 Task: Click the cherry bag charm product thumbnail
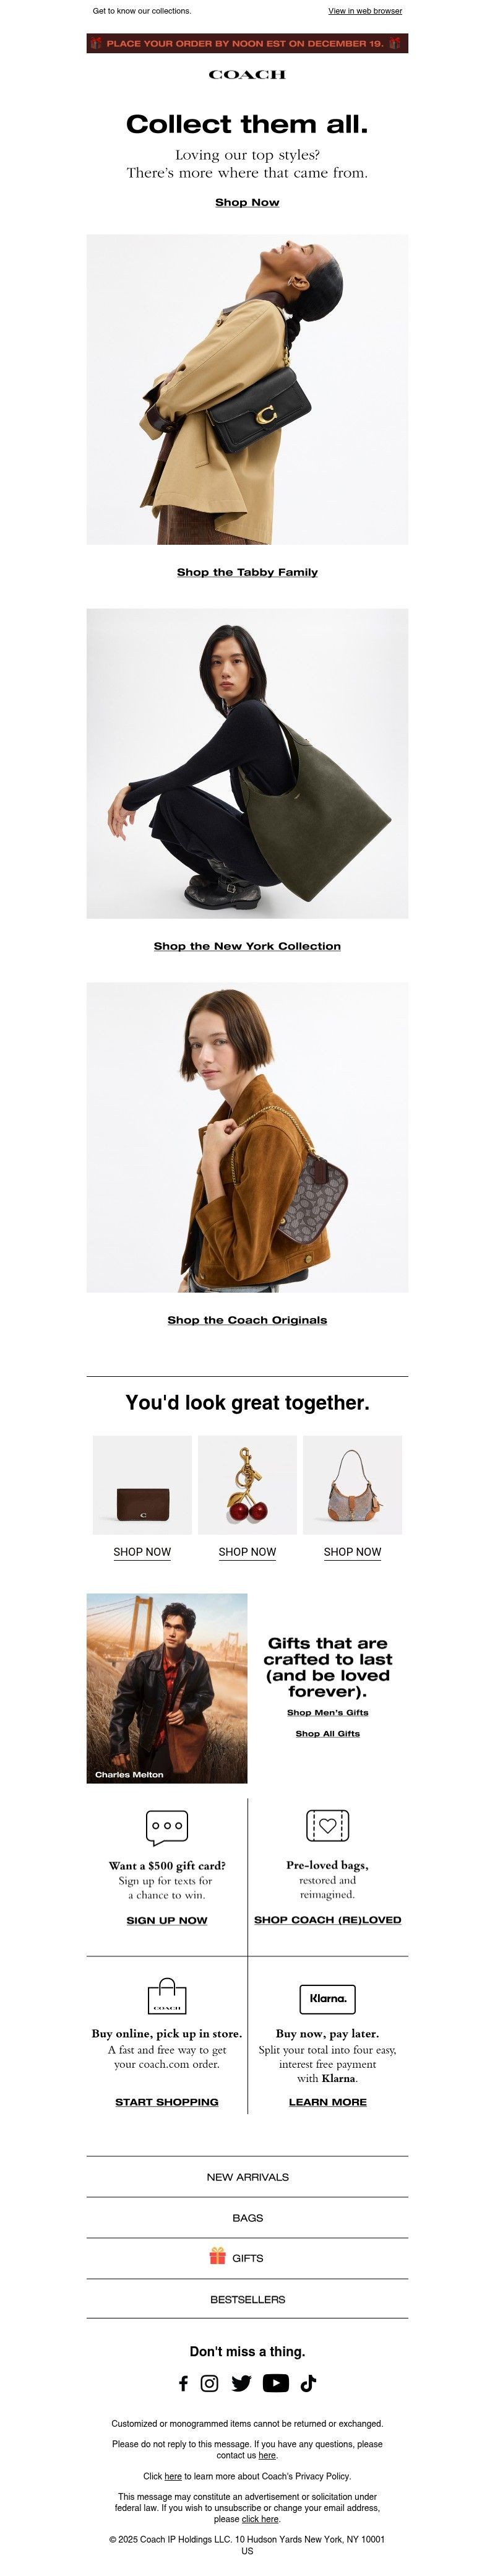coord(247,1485)
